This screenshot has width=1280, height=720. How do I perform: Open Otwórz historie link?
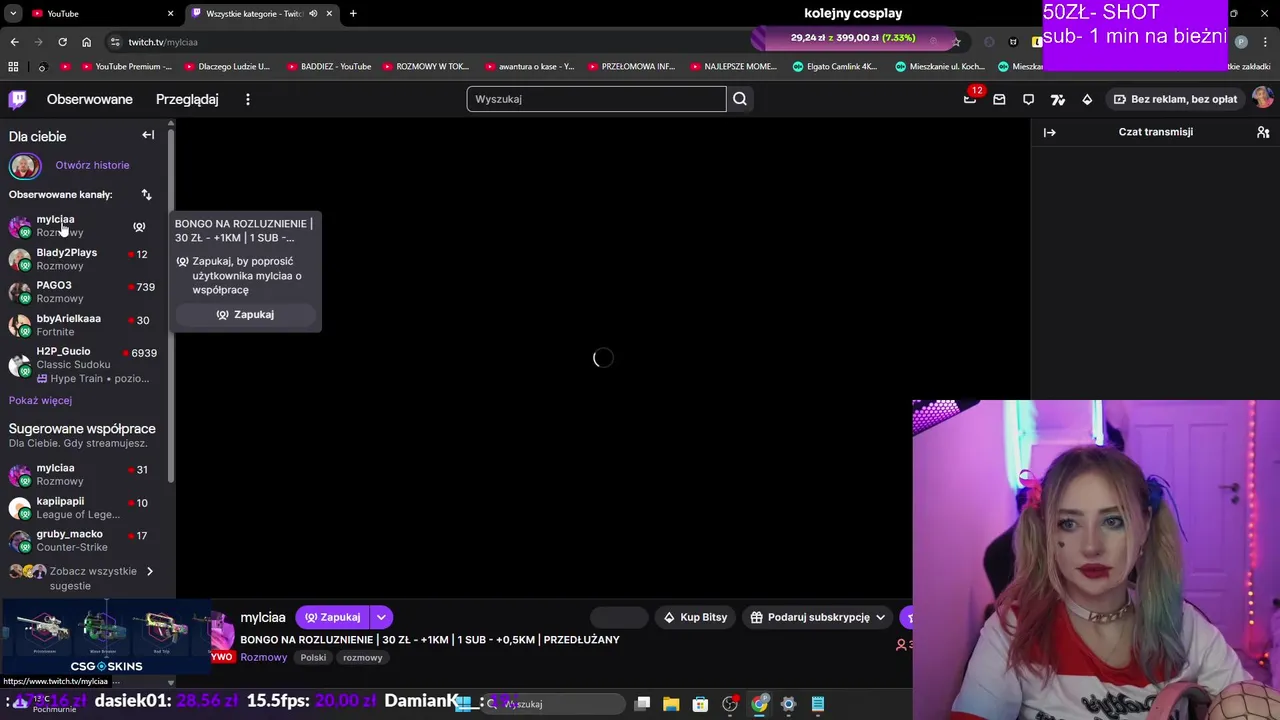pos(92,165)
